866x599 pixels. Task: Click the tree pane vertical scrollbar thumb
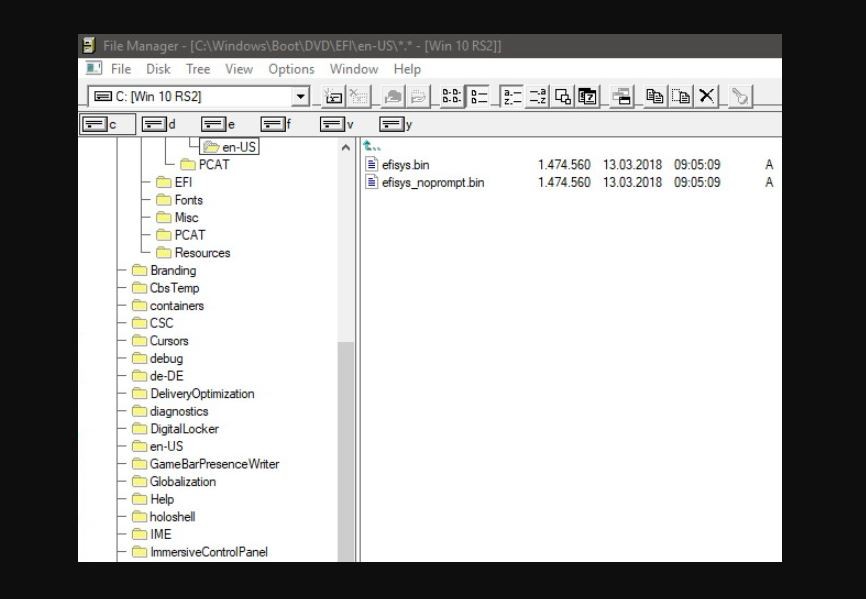point(346,450)
